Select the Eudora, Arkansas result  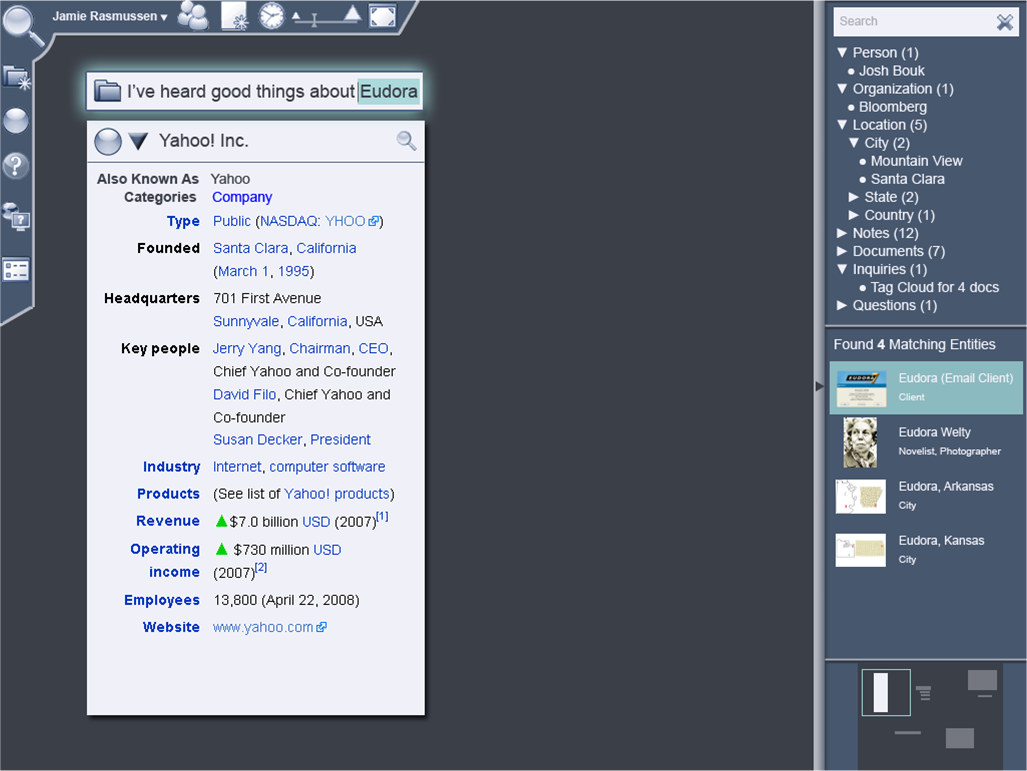[926, 496]
